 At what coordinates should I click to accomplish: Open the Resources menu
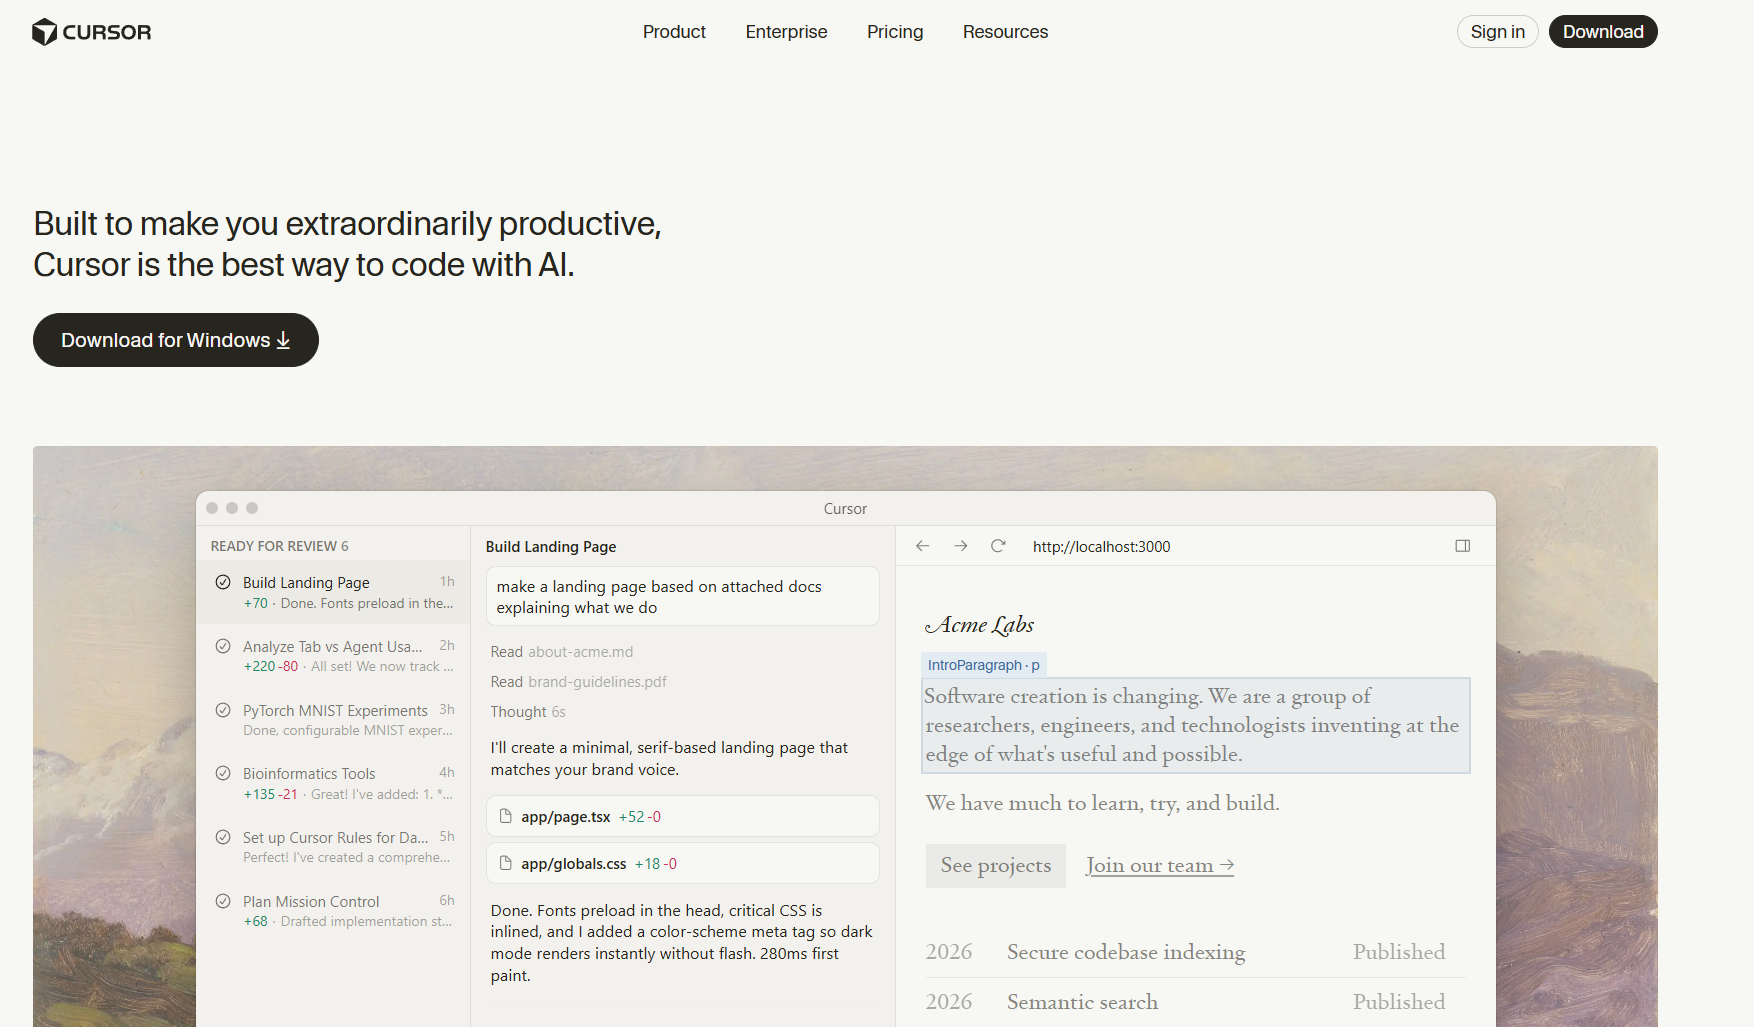pyautogui.click(x=1005, y=32)
